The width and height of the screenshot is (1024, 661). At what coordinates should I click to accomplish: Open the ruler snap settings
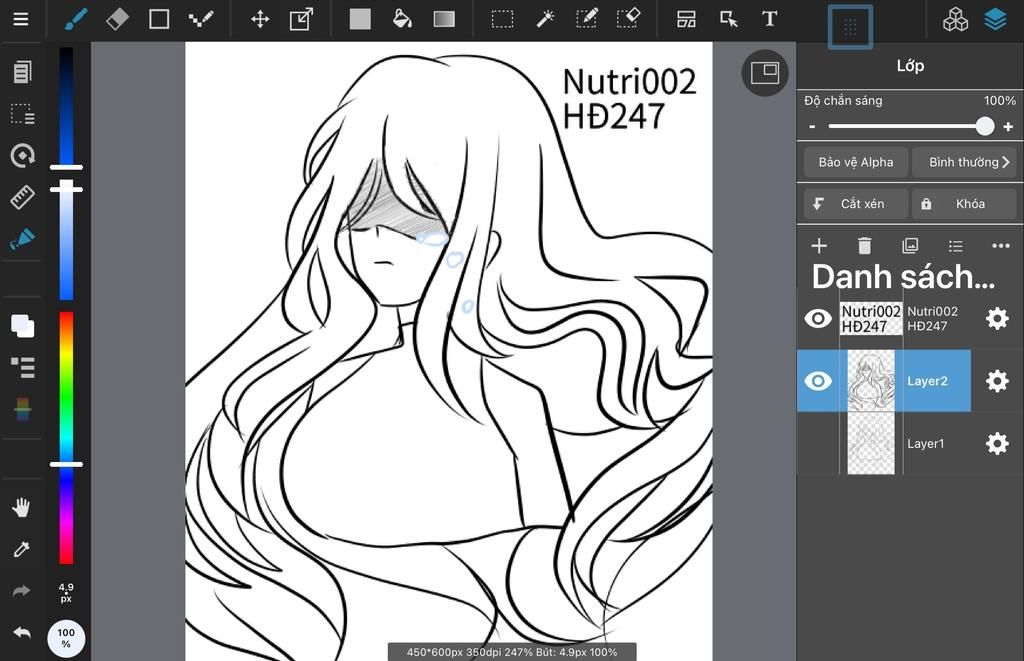(x=22, y=197)
